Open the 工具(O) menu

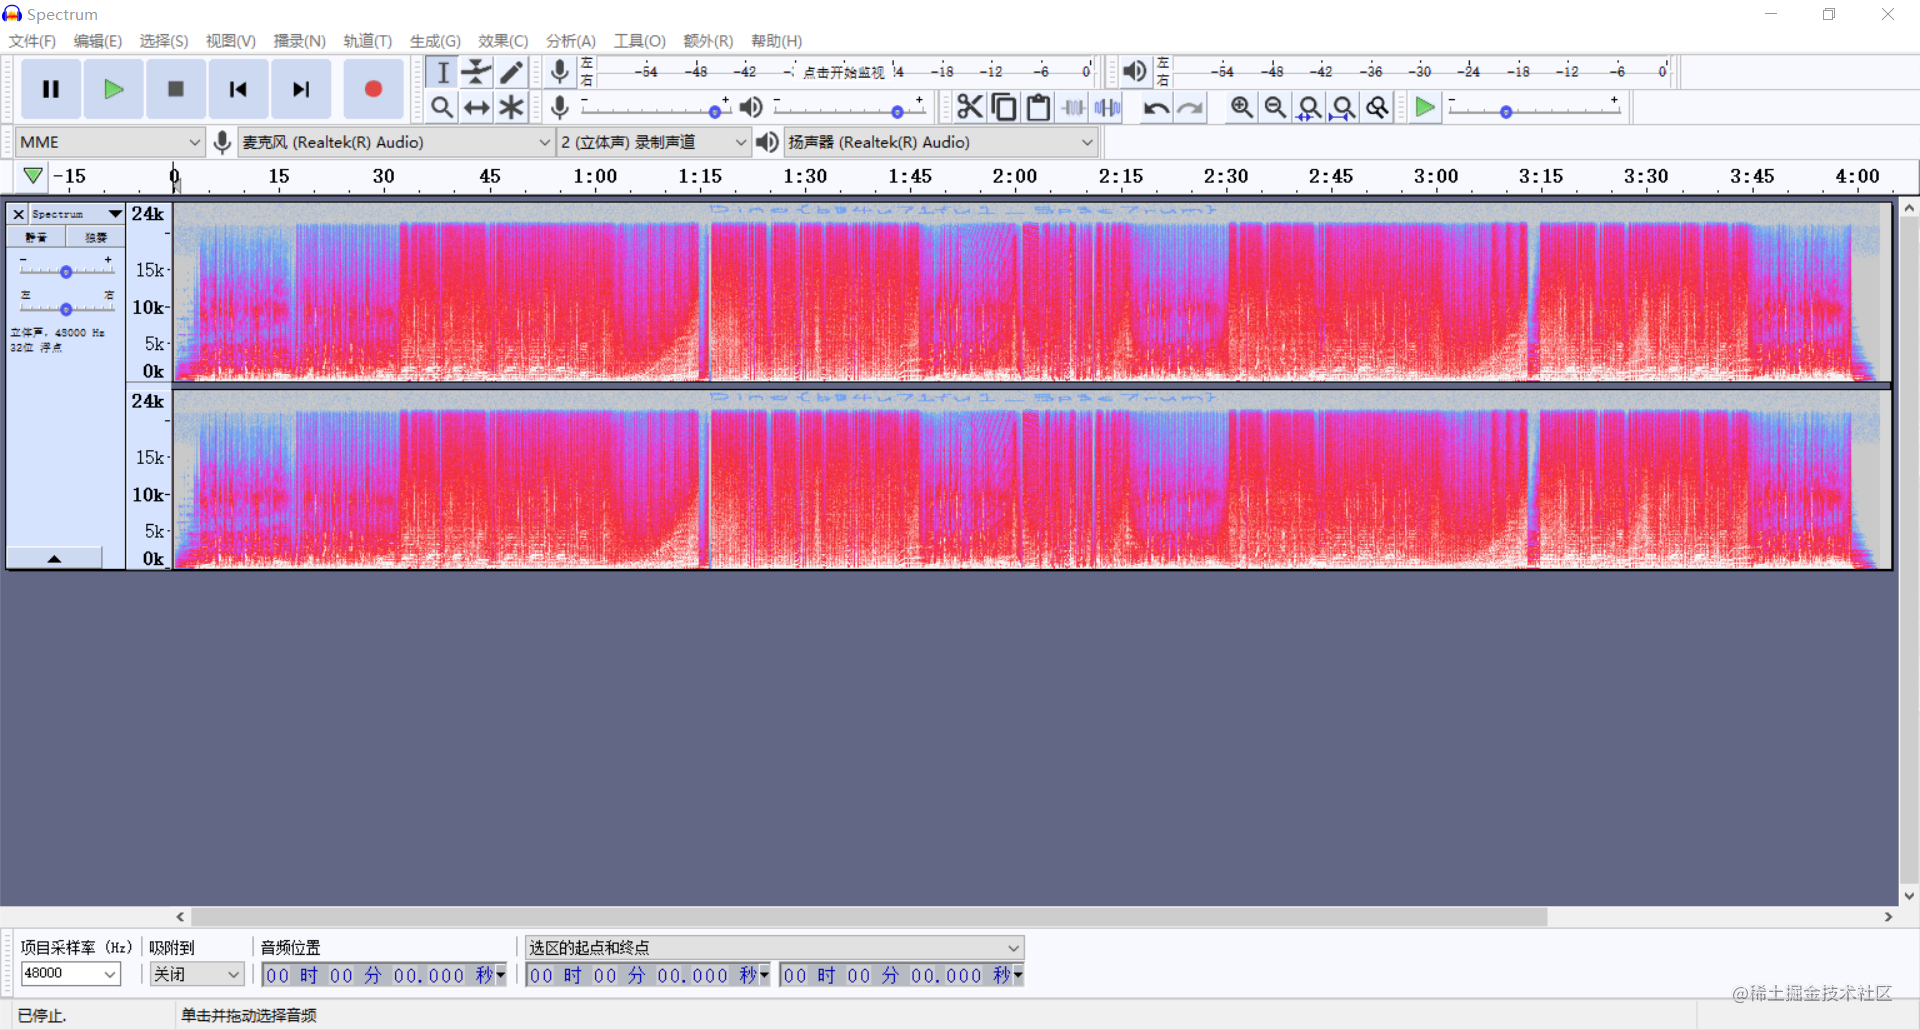tap(639, 41)
